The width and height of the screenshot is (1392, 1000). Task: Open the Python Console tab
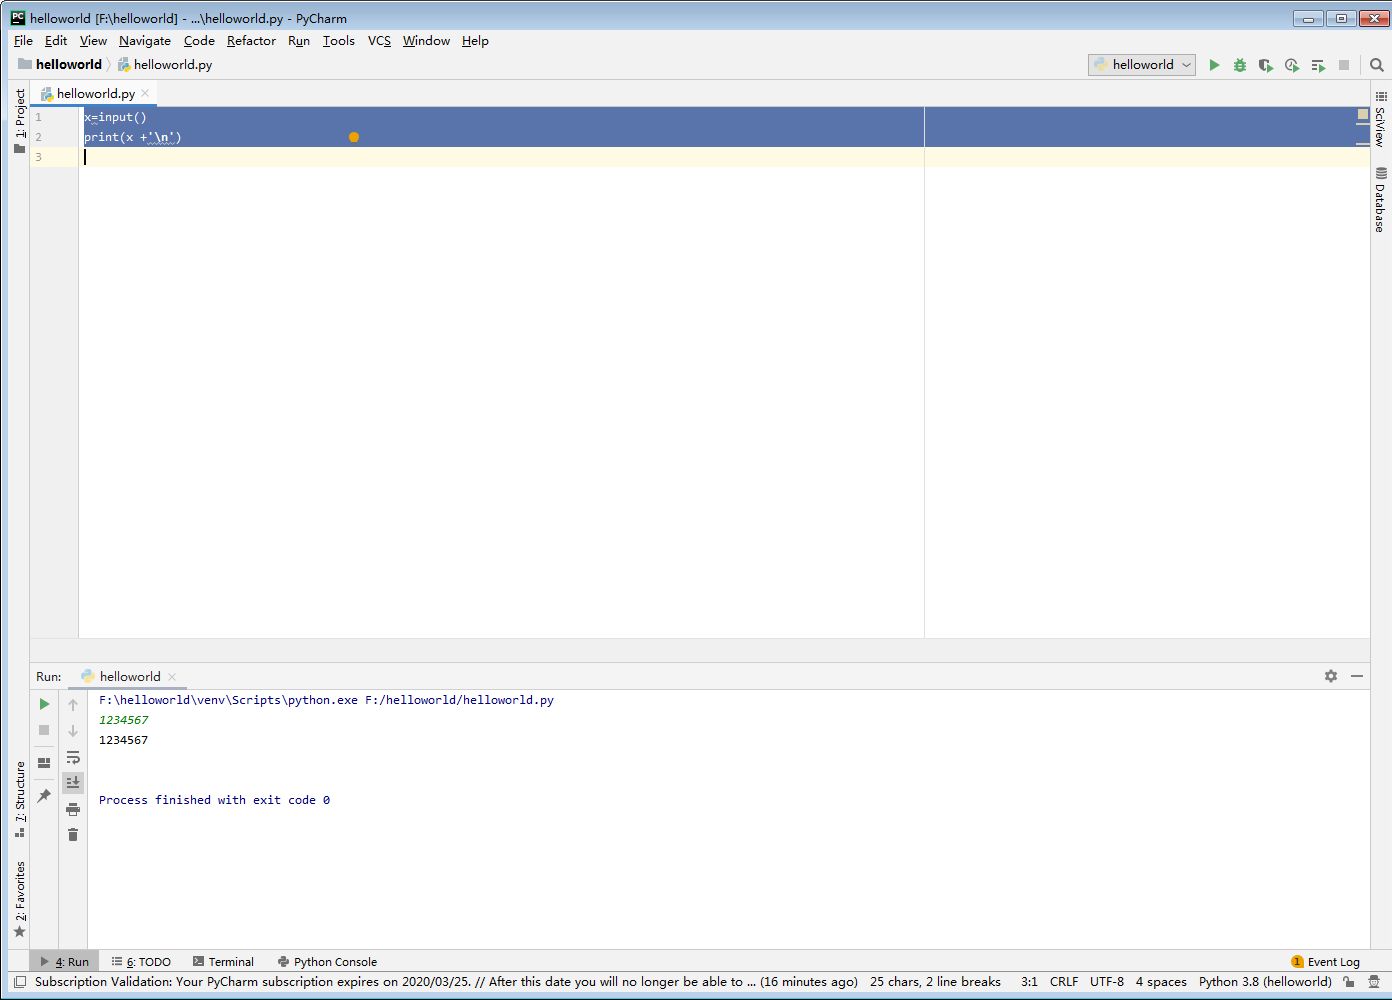[327, 962]
